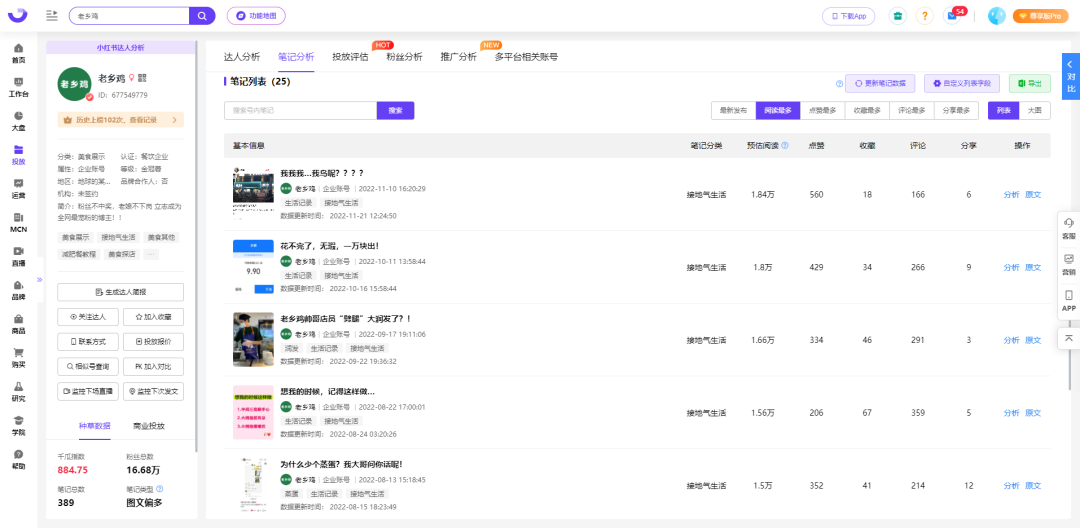Expand the 历史上榜102次 record banner
The width and height of the screenshot is (1080, 528).
coord(121,120)
